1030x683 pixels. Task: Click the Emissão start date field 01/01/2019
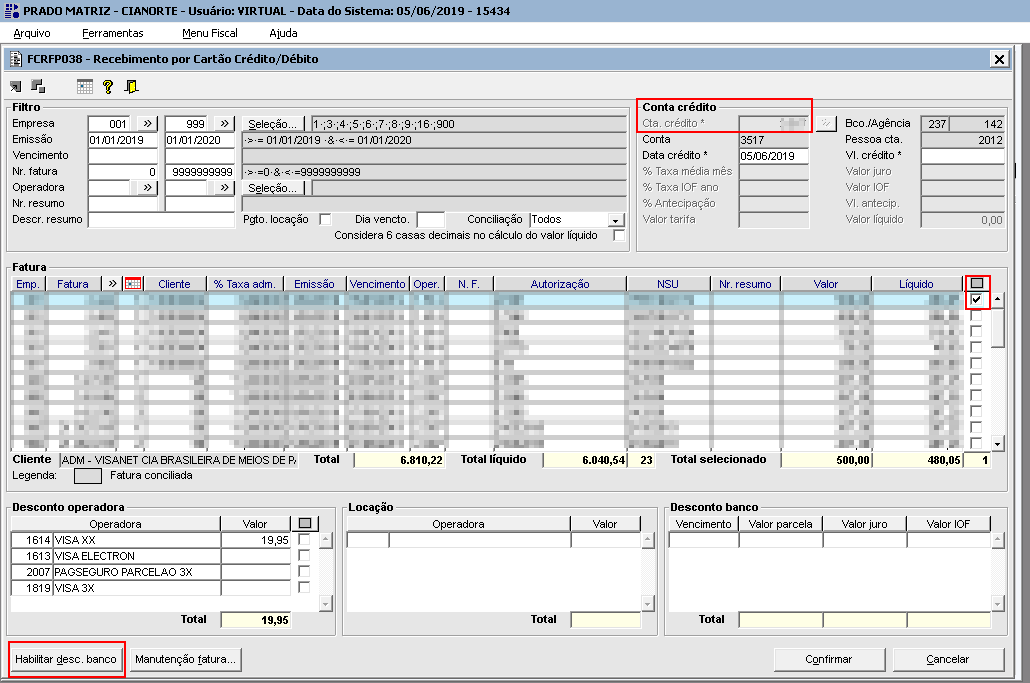[x=123, y=140]
